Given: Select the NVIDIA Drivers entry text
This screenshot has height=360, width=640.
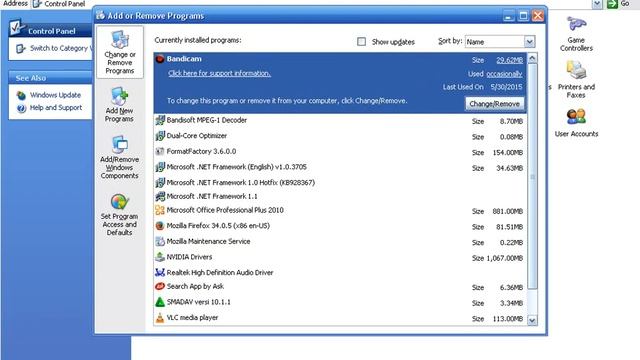Looking at the screenshot, I should [x=189, y=257].
